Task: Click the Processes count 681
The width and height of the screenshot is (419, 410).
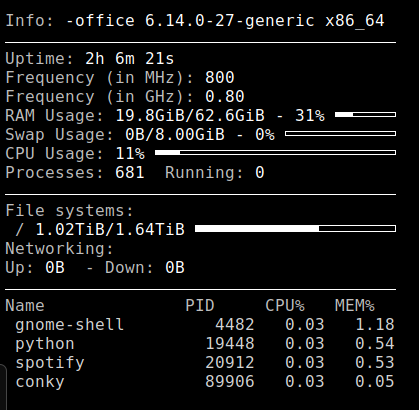Action: tap(130, 173)
